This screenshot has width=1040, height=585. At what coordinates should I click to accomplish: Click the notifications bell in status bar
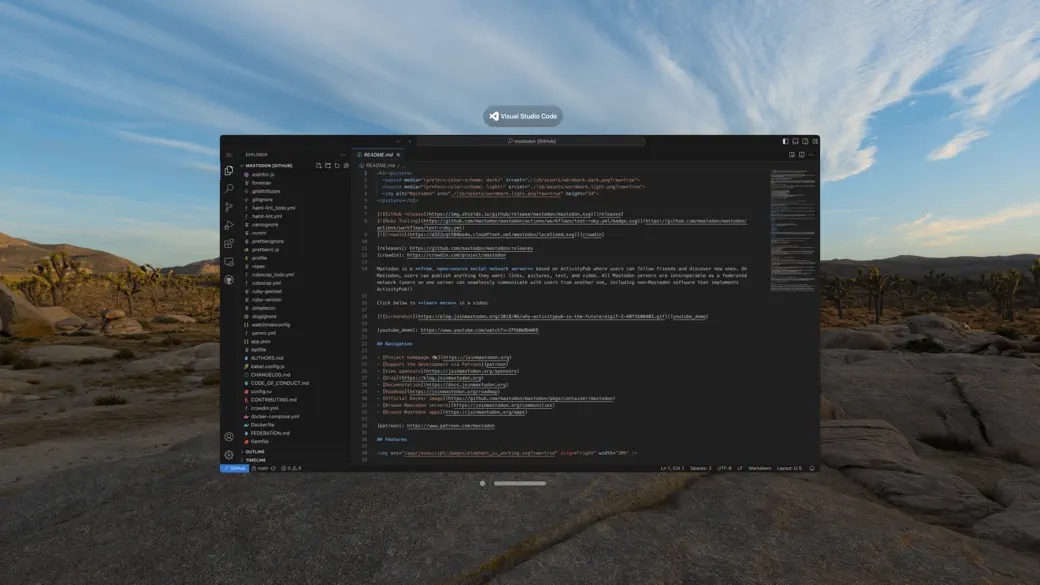pyautogui.click(x=811, y=466)
